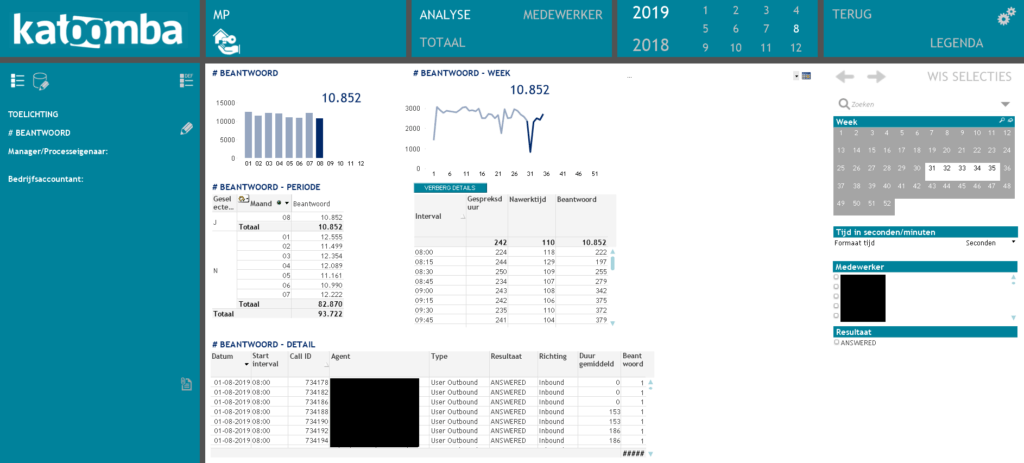Select week 36 in Week list
Image resolution: width=1024 pixels, height=463 pixels.
pos(1007,168)
